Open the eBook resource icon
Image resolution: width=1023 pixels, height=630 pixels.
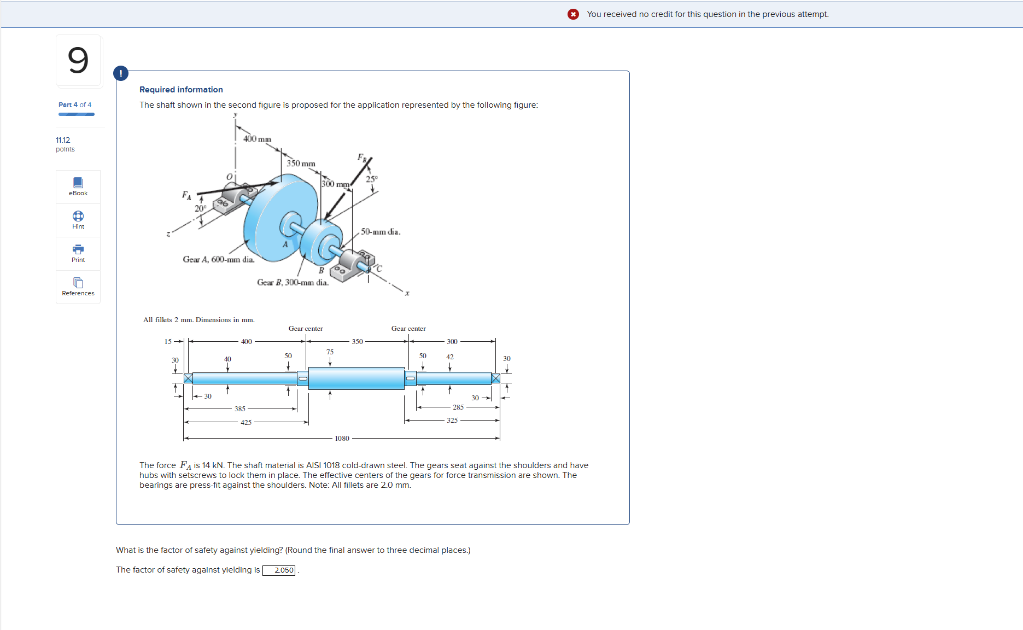point(78,182)
